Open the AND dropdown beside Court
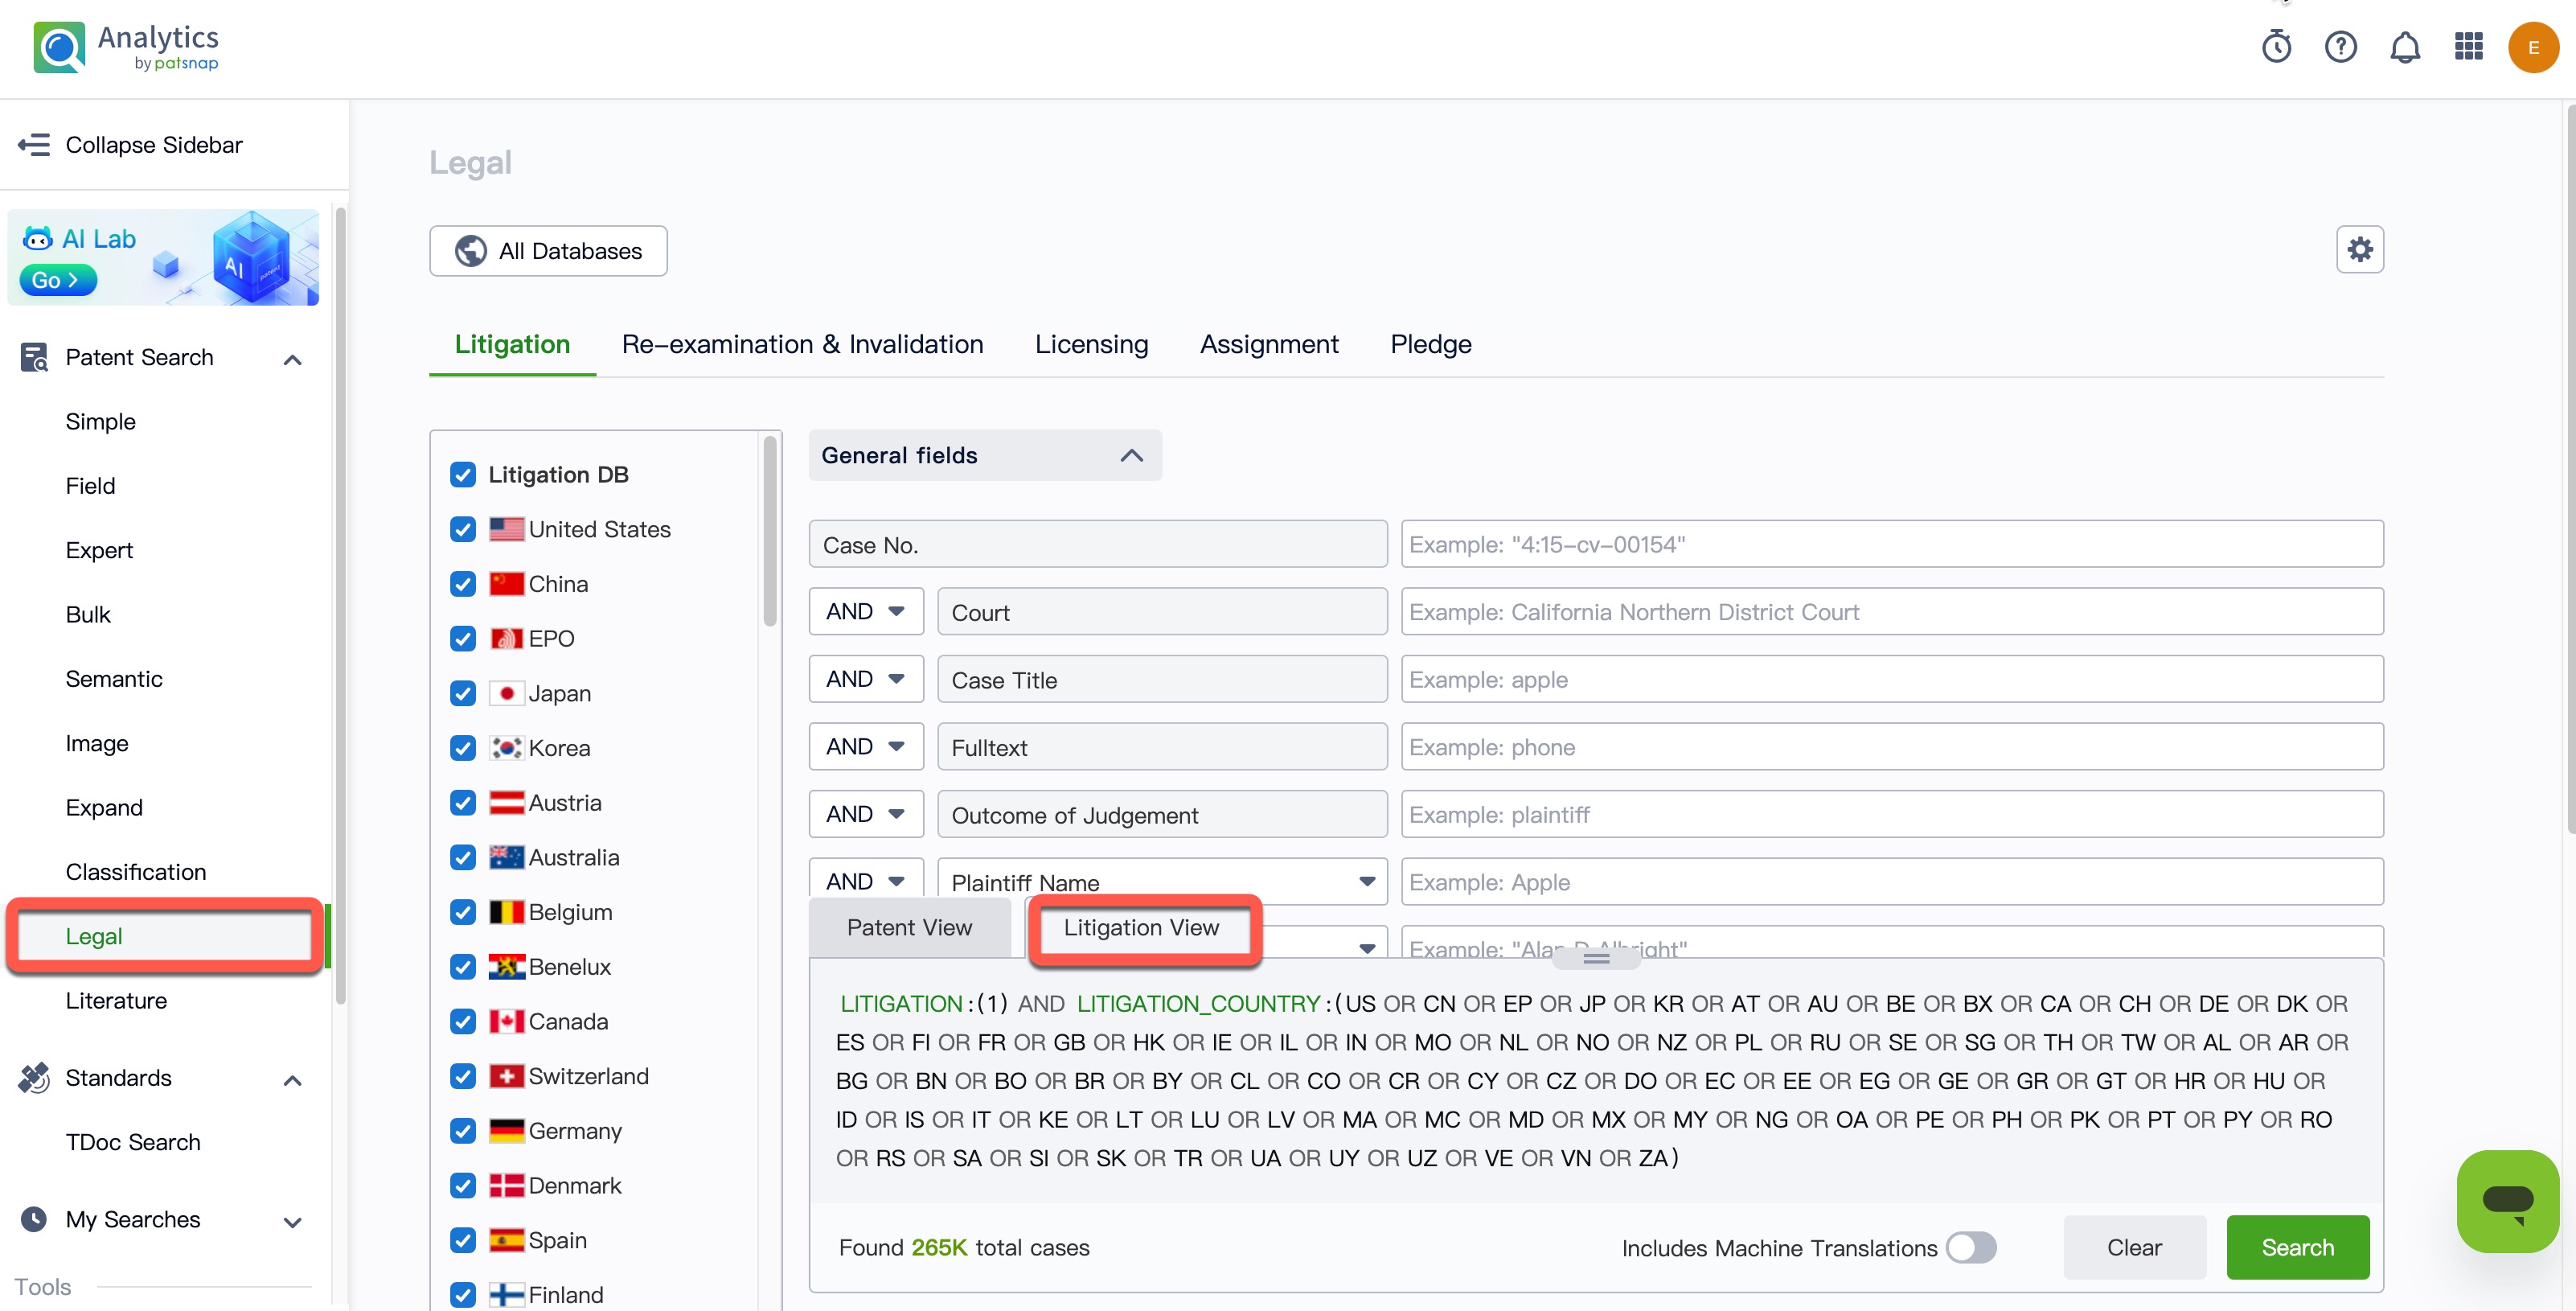The width and height of the screenshot is (2576, 1311). 865,611
